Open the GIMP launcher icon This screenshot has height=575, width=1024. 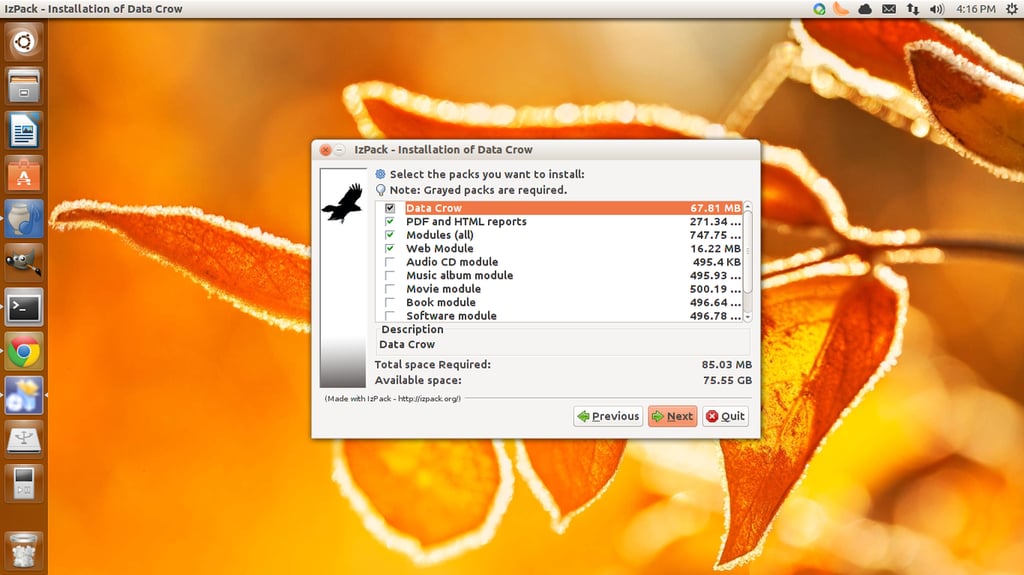24,263
